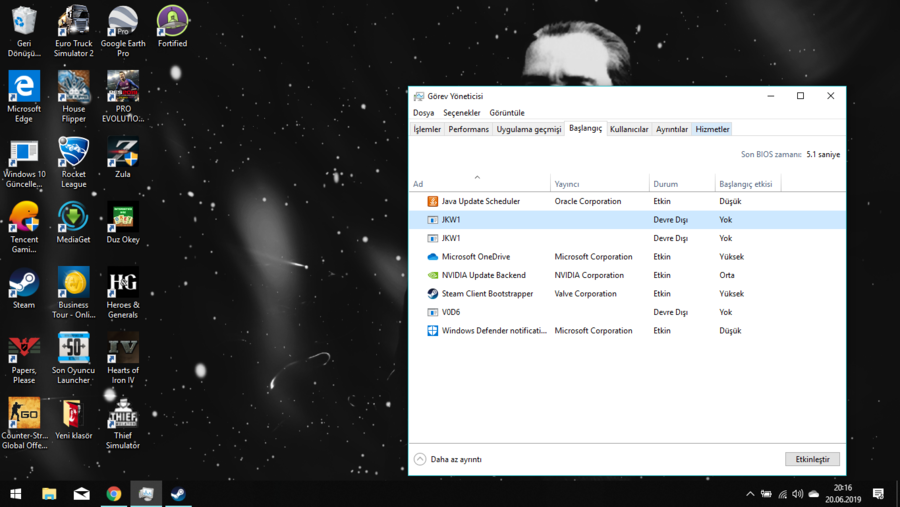
Task: Open the Recycle Bin desktop icon
Action: (x=24, y=31)
